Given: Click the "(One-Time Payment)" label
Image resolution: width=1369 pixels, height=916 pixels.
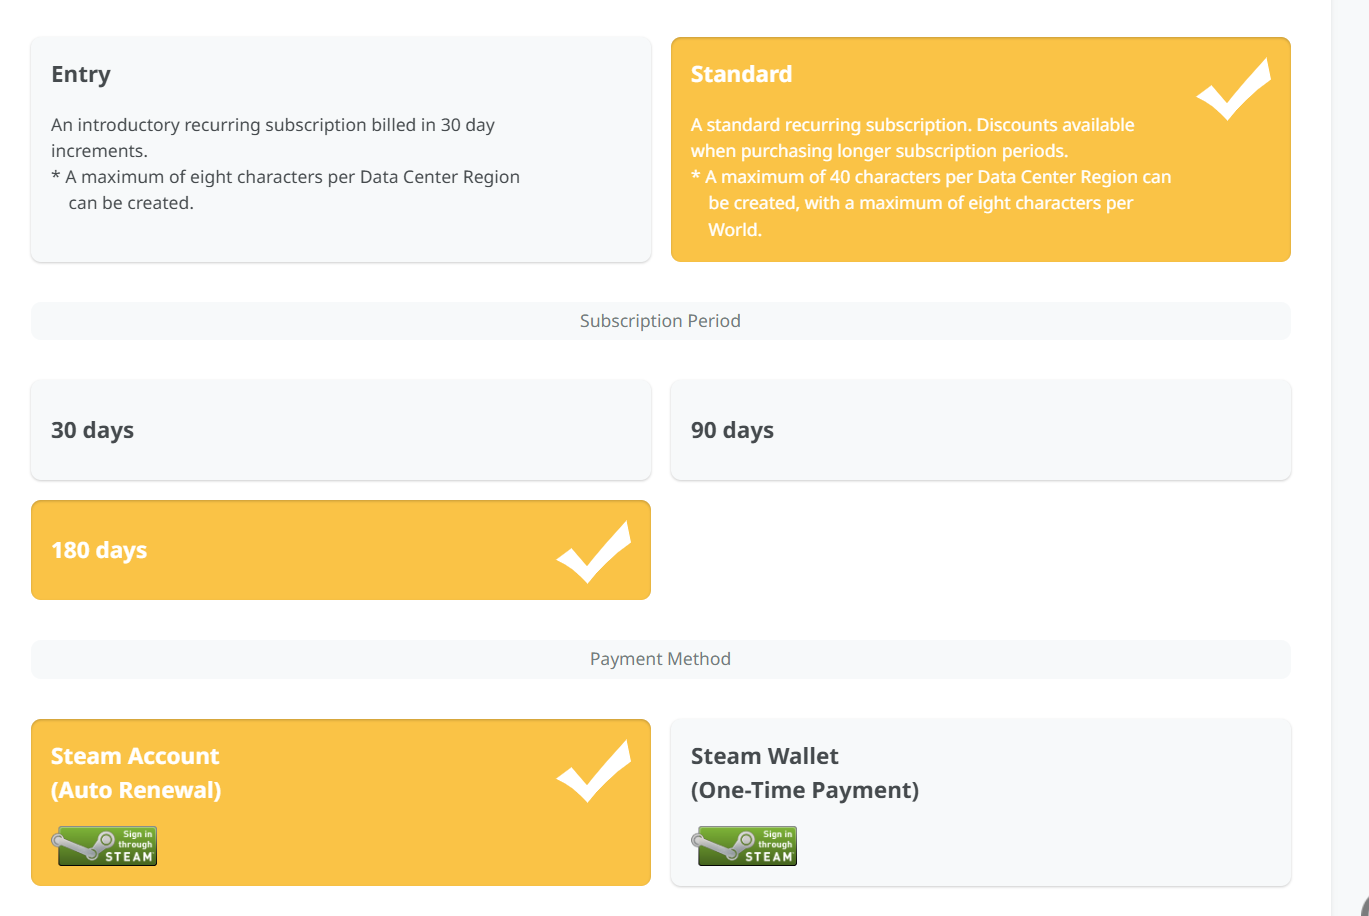Looking at the screenshot, I should tap(804, 790).
